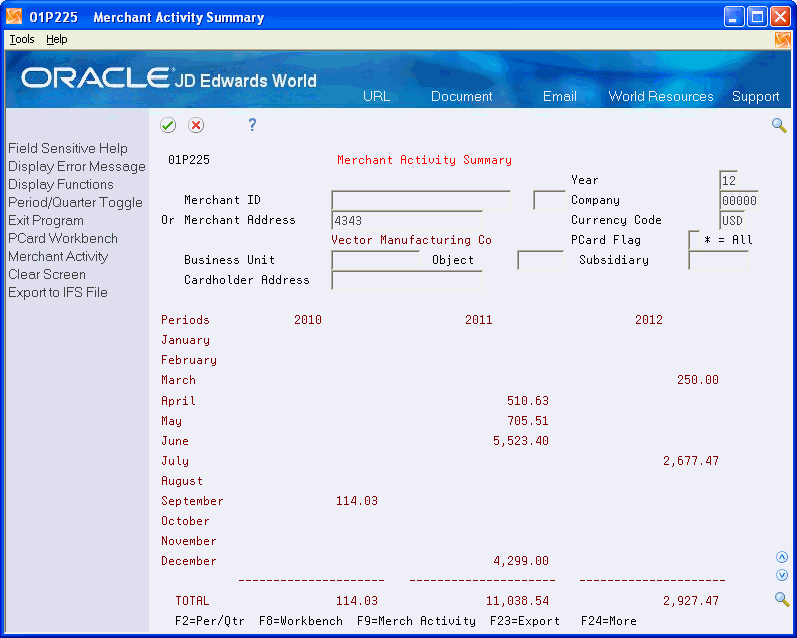Viewport: 797px width, 638px height.
Task: Select Merchant Activity in the sidebar
Action: [58, 256]
